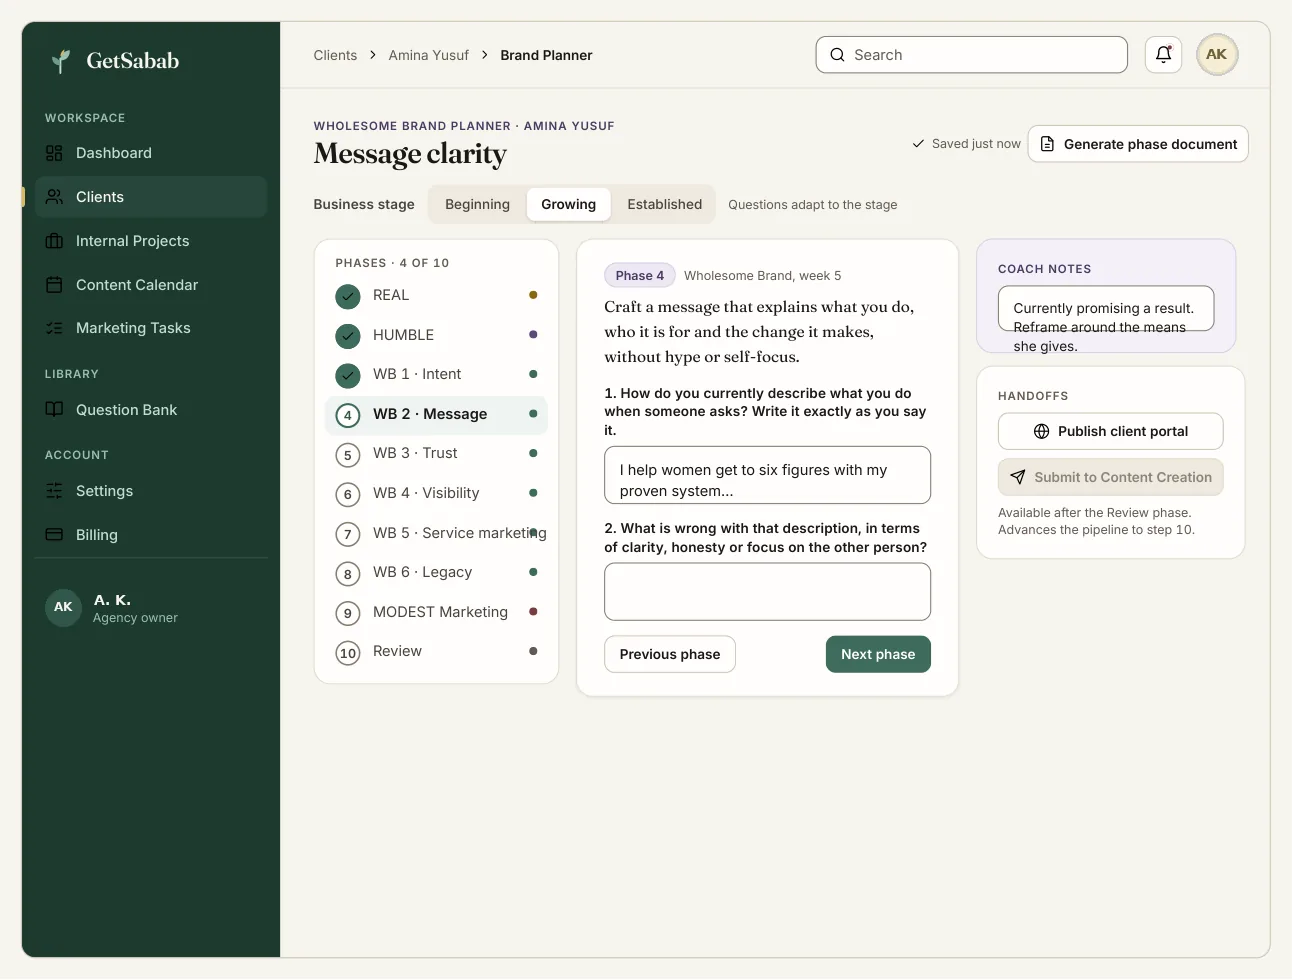Screen dimensions: 1292x980
Task: Edit the answer to question 1
Action: pos(767,475)
